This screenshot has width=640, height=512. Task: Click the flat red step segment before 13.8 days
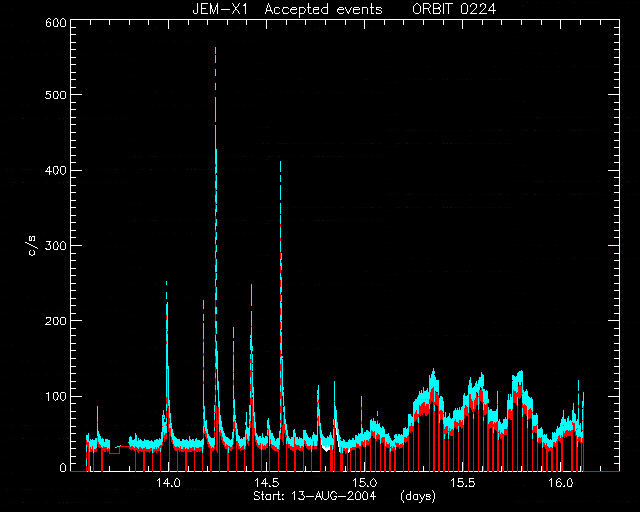(114, 453)
